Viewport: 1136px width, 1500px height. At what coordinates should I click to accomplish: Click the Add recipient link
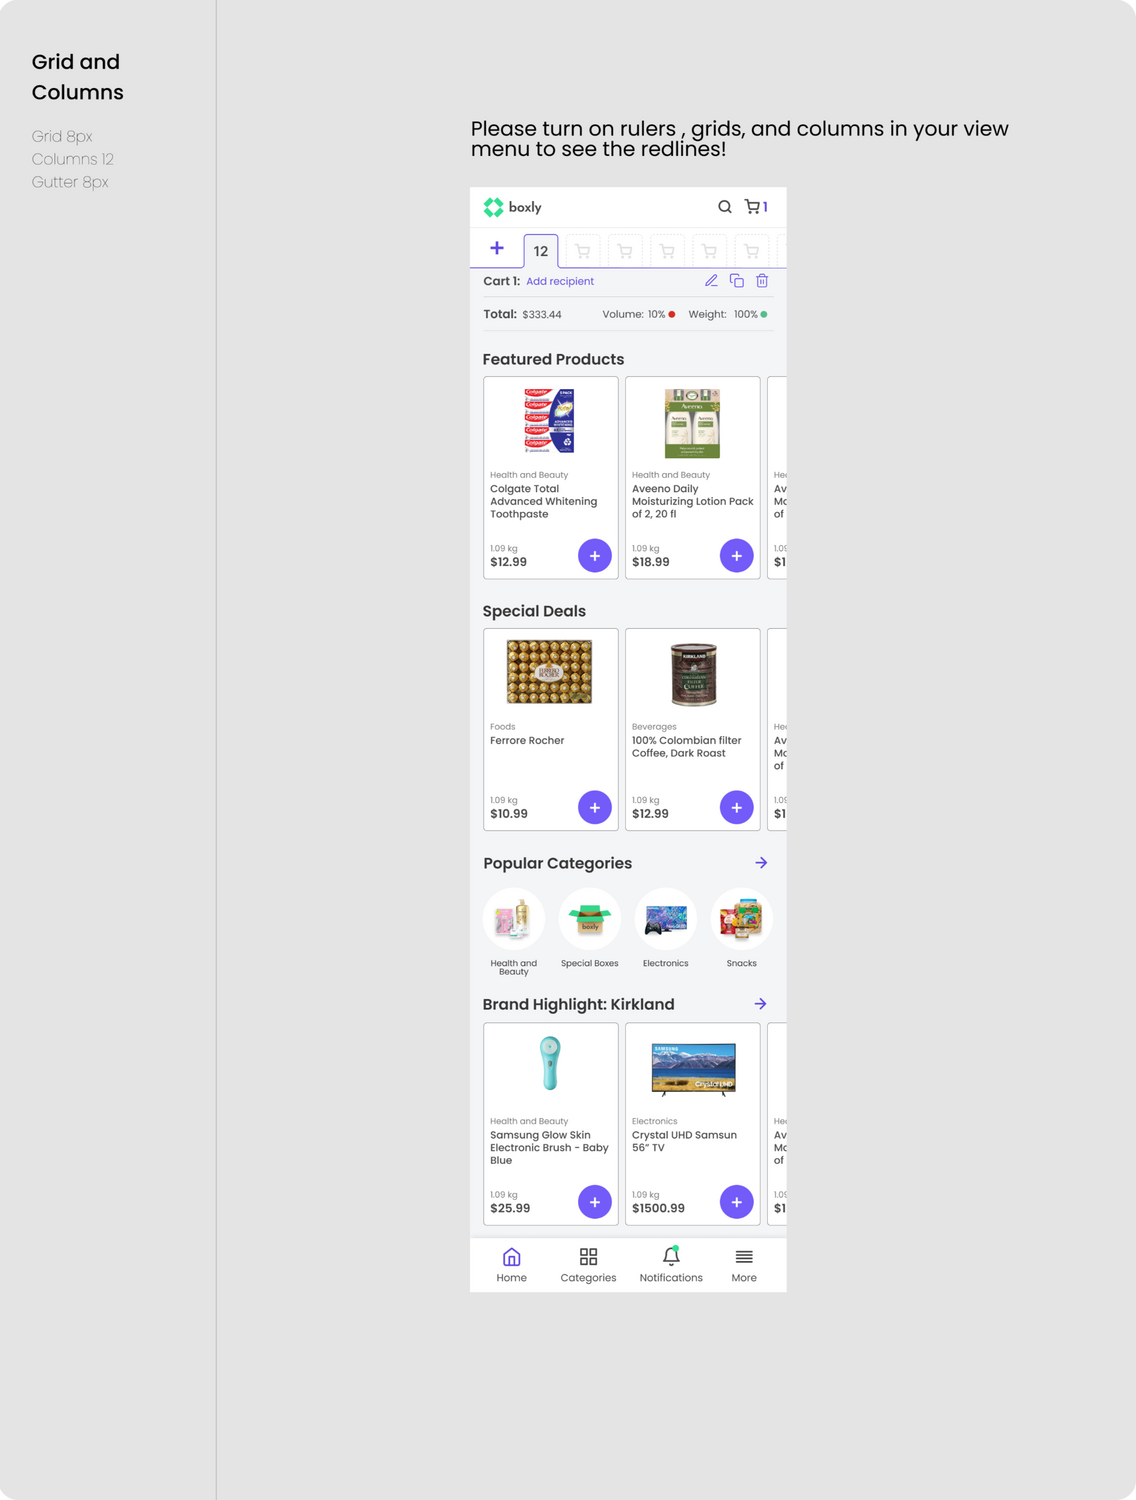[560, 281]
